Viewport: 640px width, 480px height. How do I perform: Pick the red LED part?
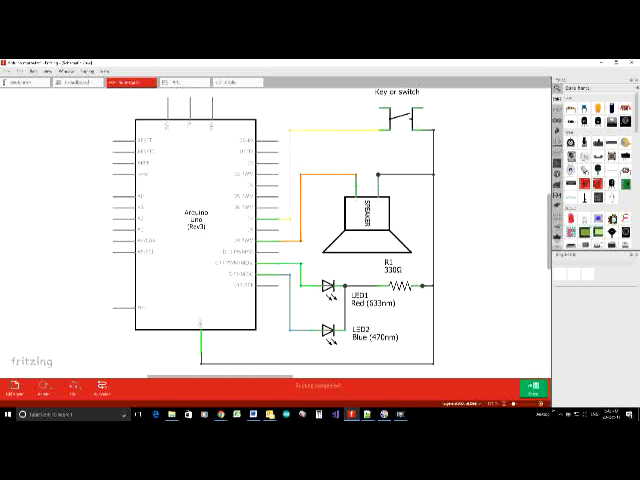coord(571,219)
